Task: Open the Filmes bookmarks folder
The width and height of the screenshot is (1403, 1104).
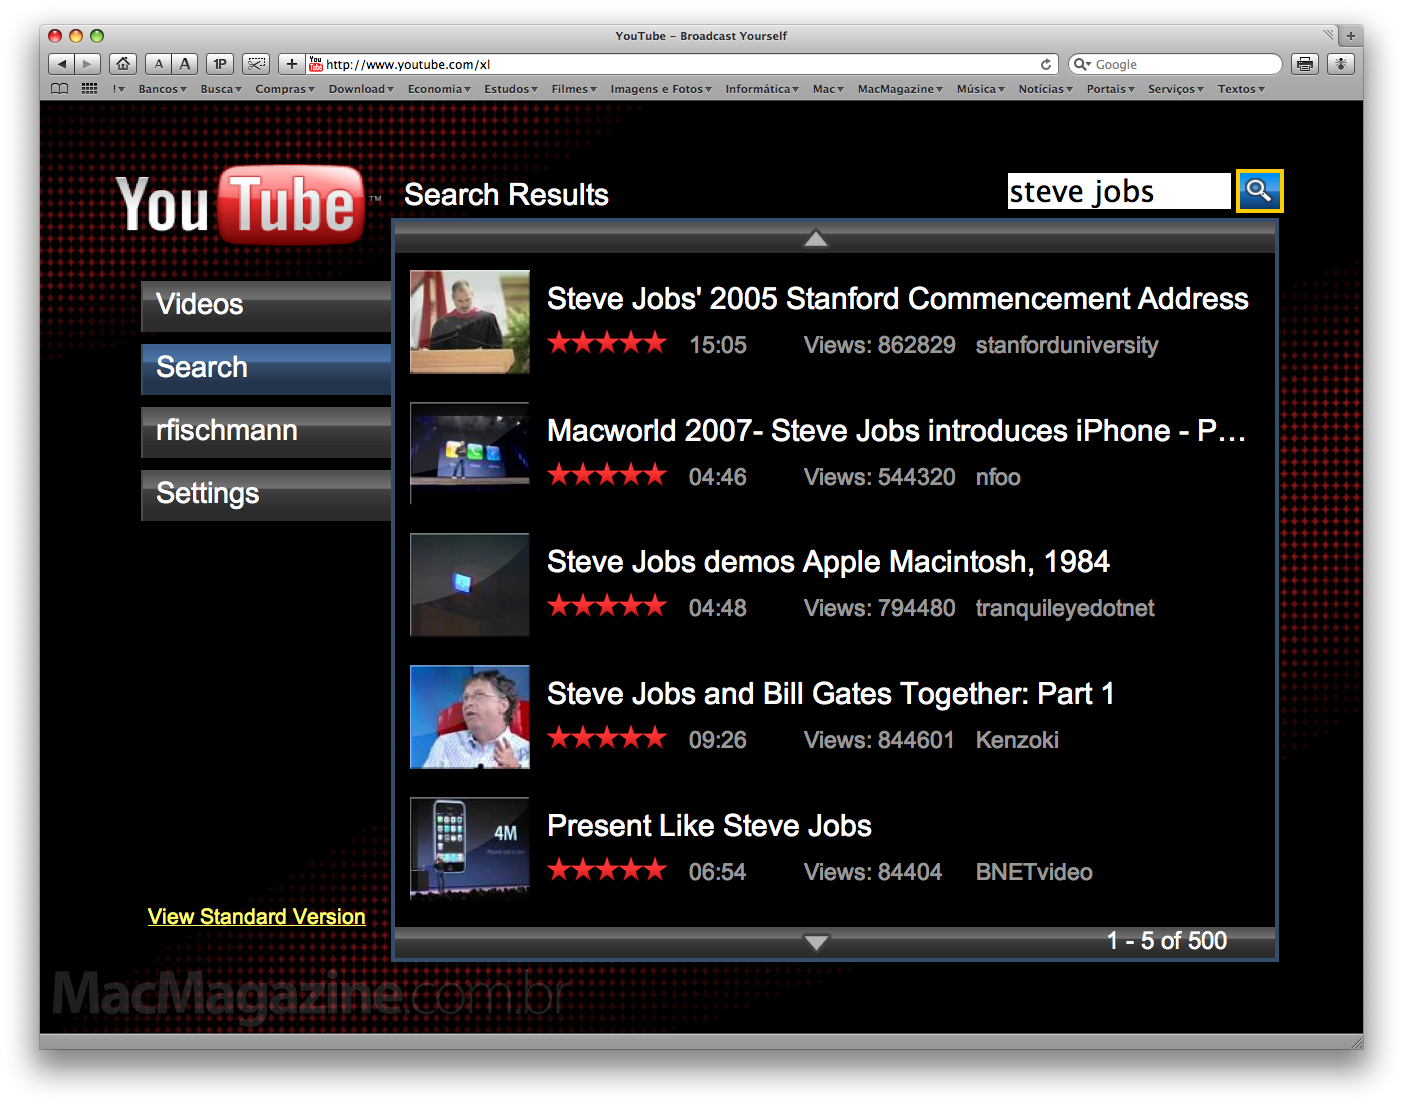Action: 574,89
